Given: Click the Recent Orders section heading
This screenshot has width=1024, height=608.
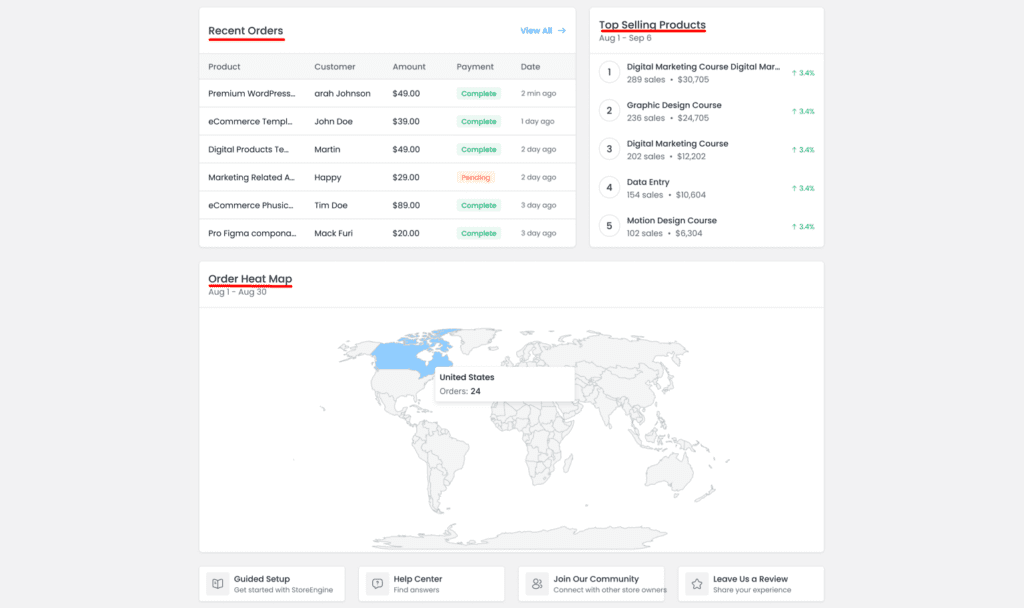Looking at the screenshot, I should [x=245, y=31].
